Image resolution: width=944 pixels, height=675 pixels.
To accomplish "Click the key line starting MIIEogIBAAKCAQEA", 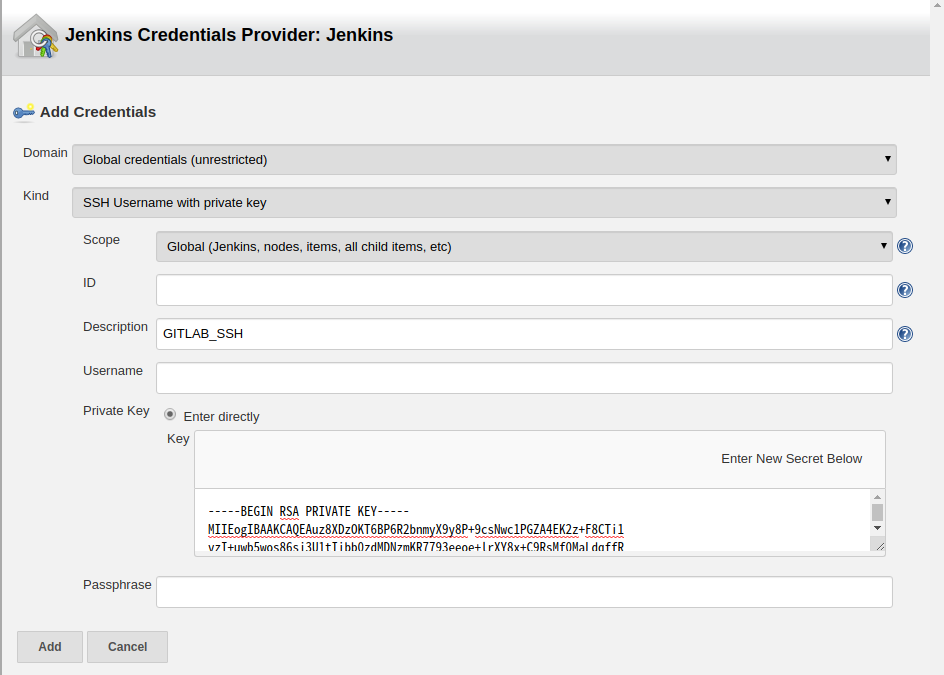I will tap(415, 529).
